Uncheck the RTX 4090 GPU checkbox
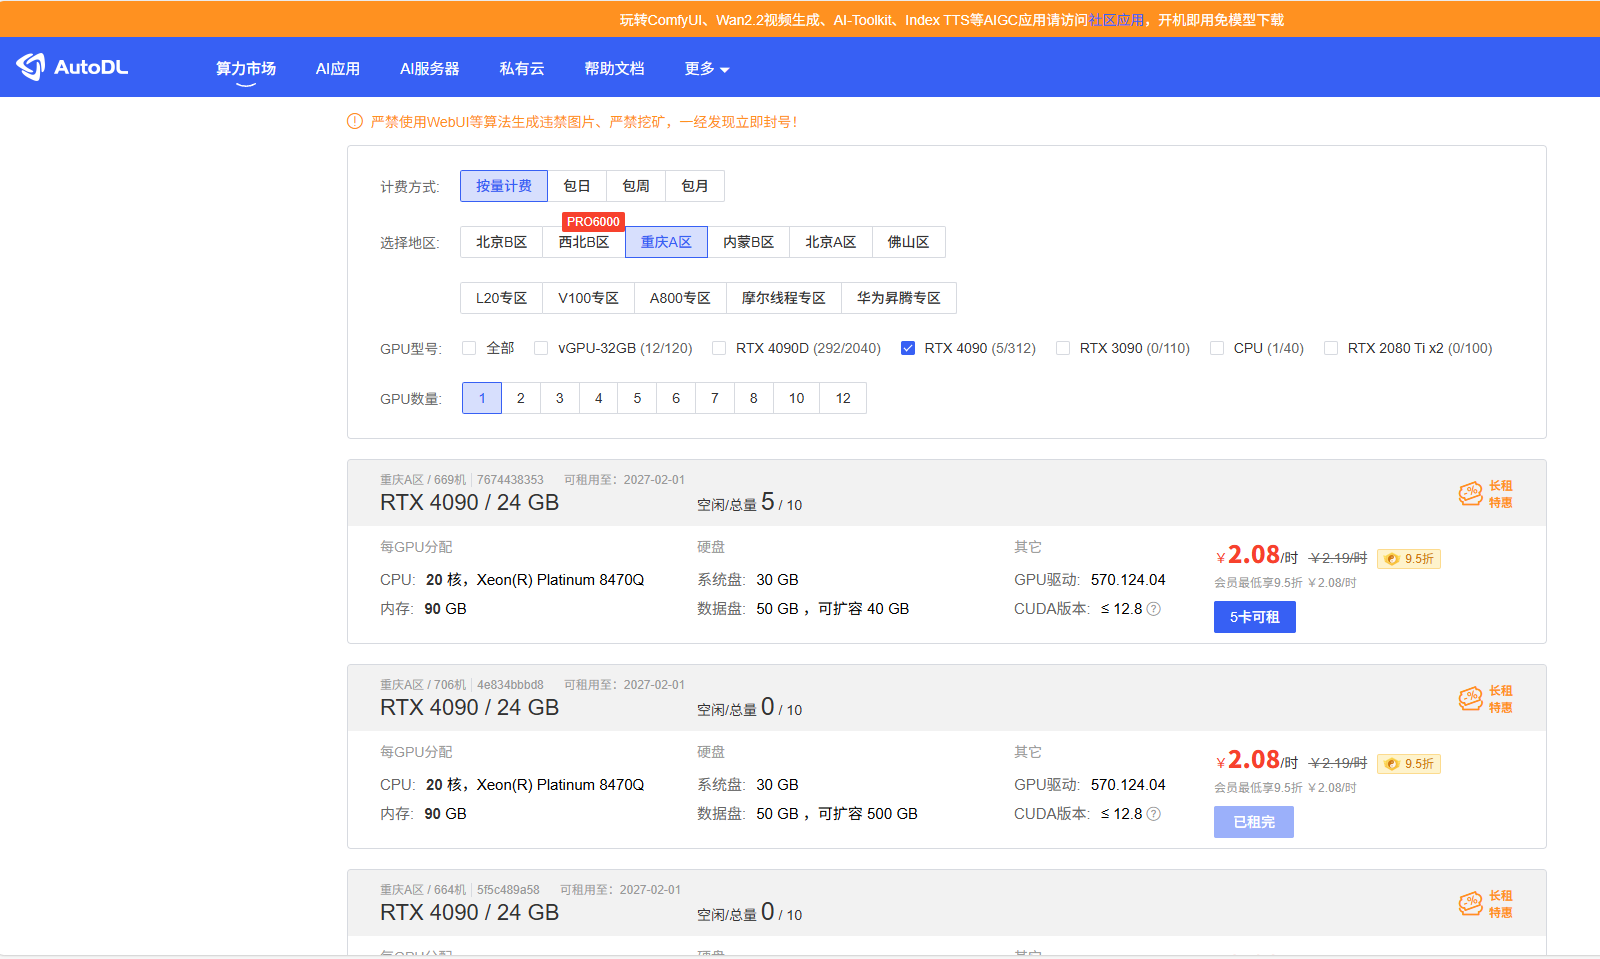The height and width of the screenshot is (959, 1600). (908, 349)
